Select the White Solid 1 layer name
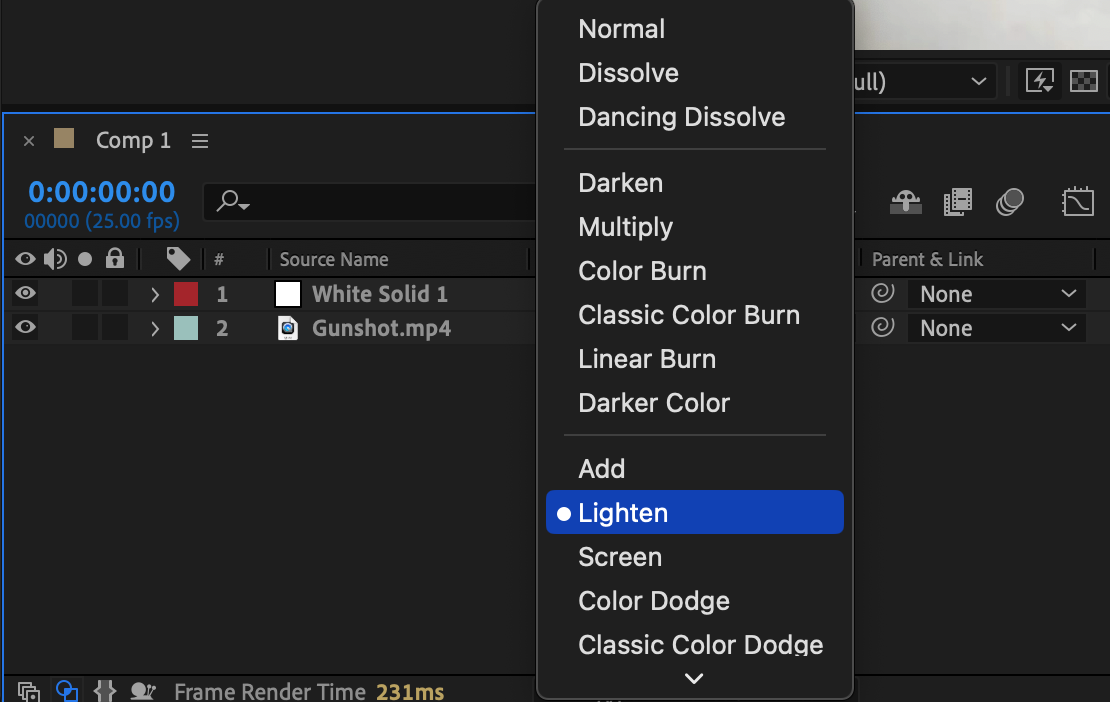 point(380,294)
